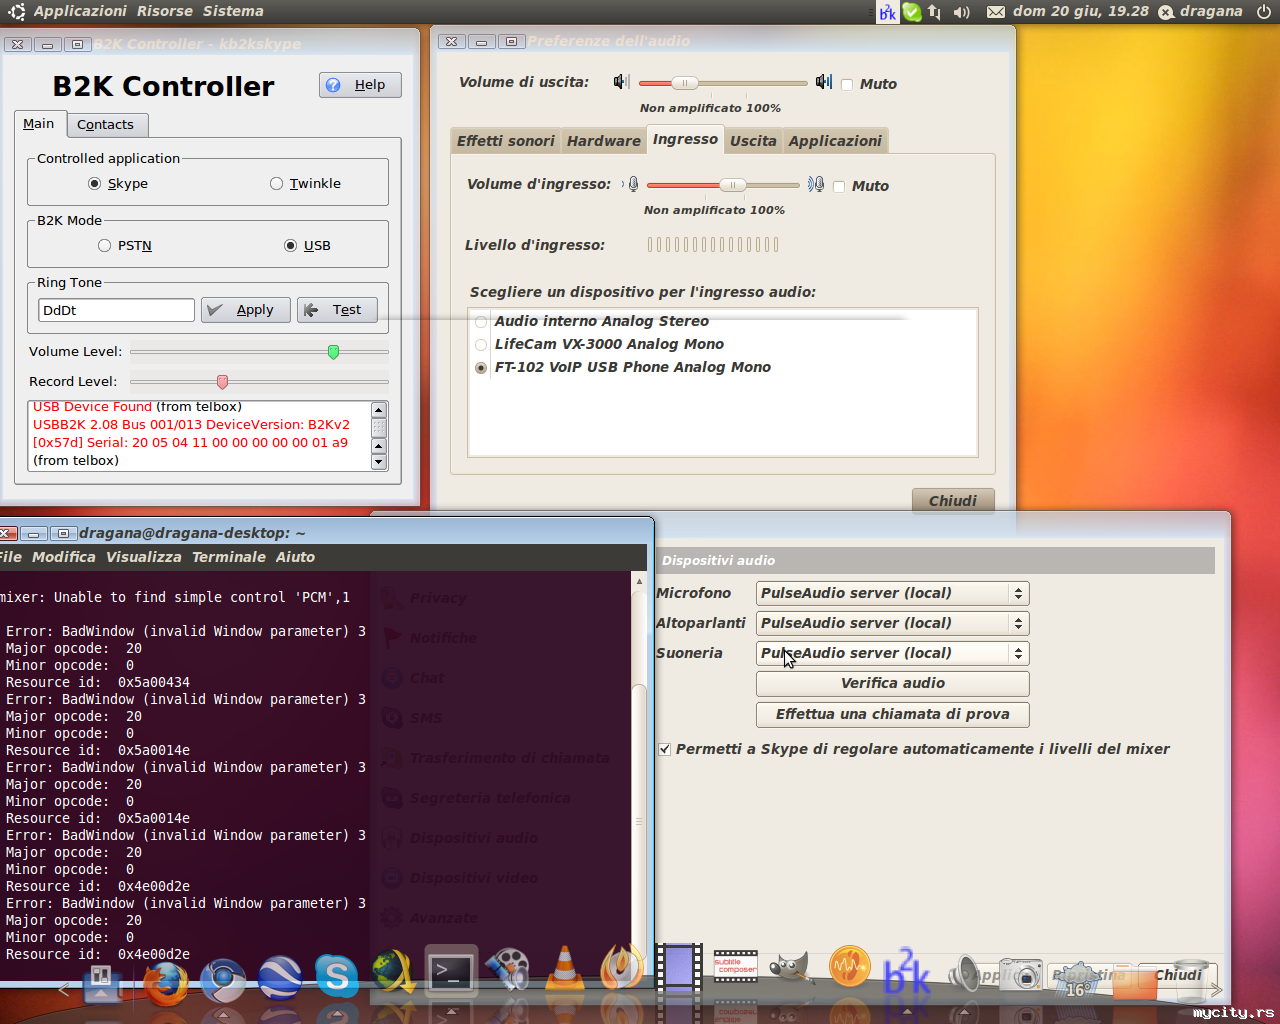Viewport: 1280px width, 1024px height.
Task: Open the Applicazioni menu
Action: click(x=80, y=11)
